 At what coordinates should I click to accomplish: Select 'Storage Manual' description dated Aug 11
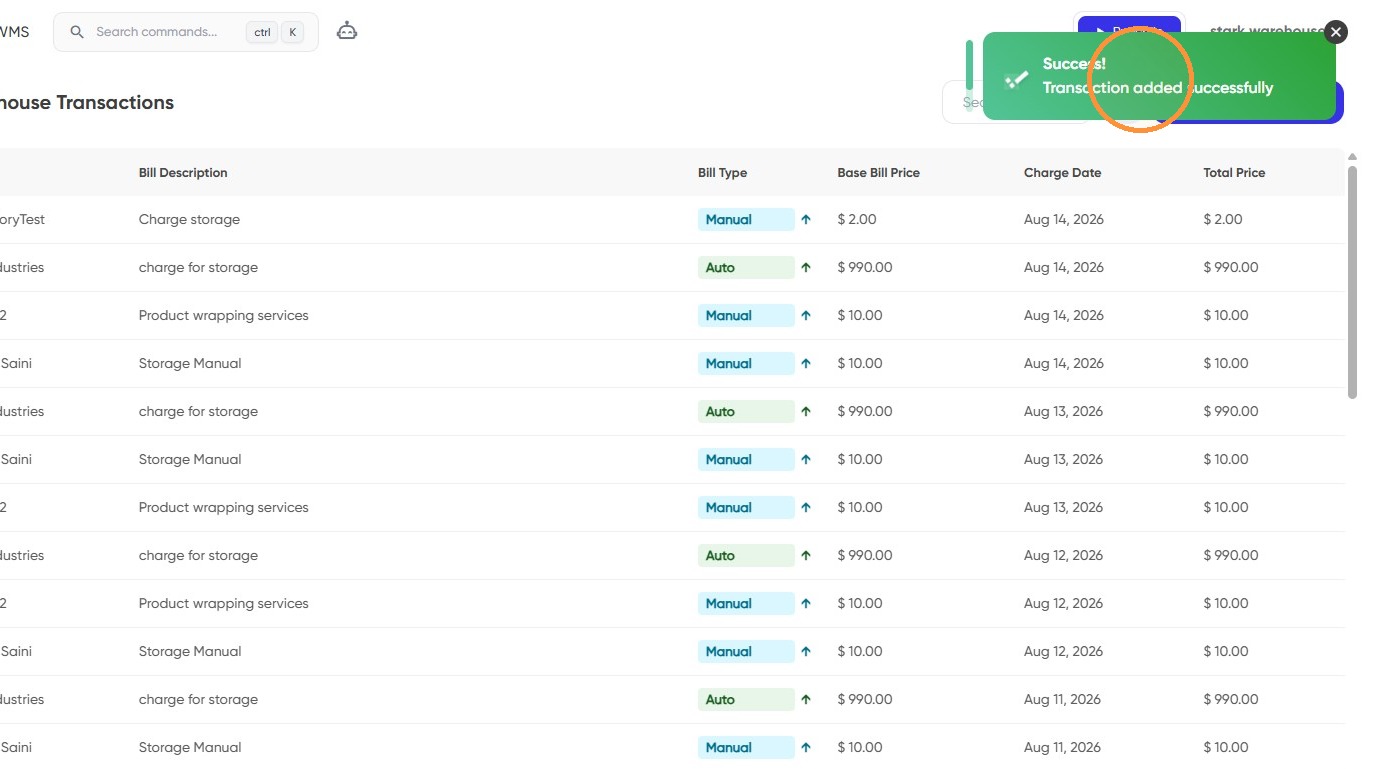pos(190,747)
